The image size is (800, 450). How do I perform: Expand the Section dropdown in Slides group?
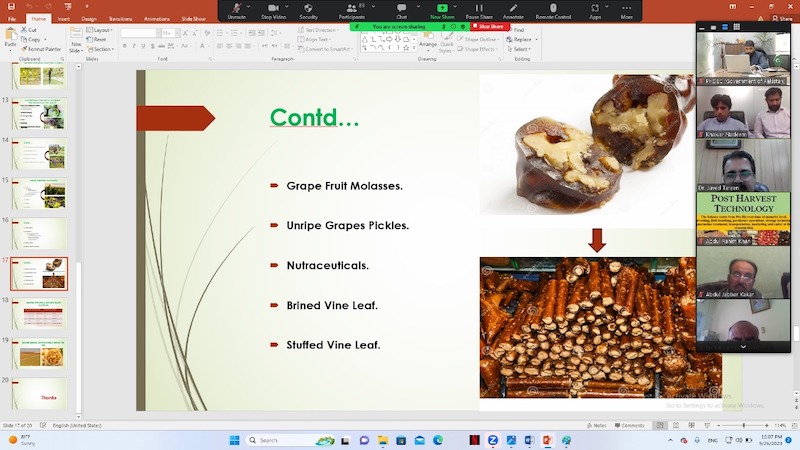pyautogui.click(x=102, y=49)
